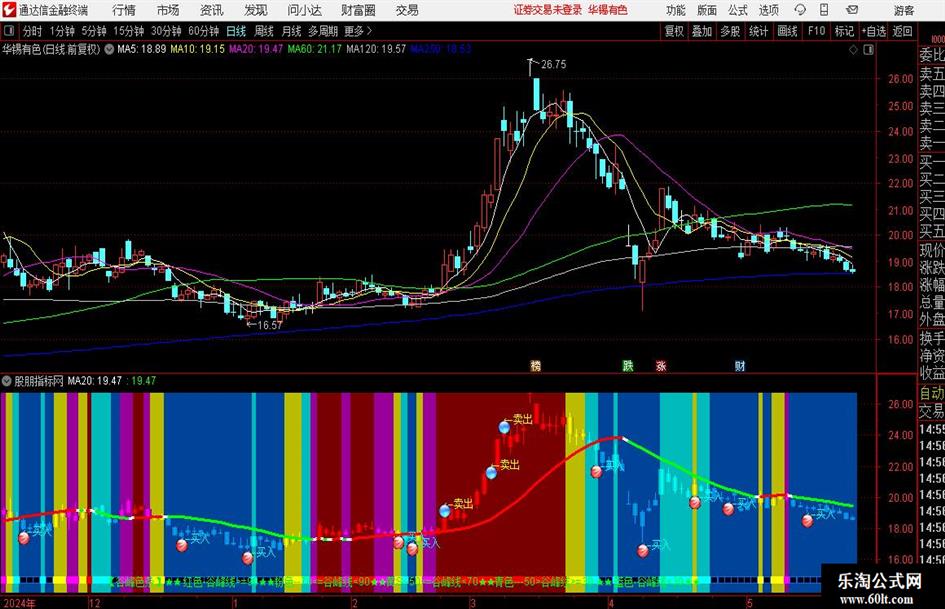The width and height of the screenshot is (945, 609).
Task: Click the MA60: 21.17 indicator value
Action: point(315,49)
